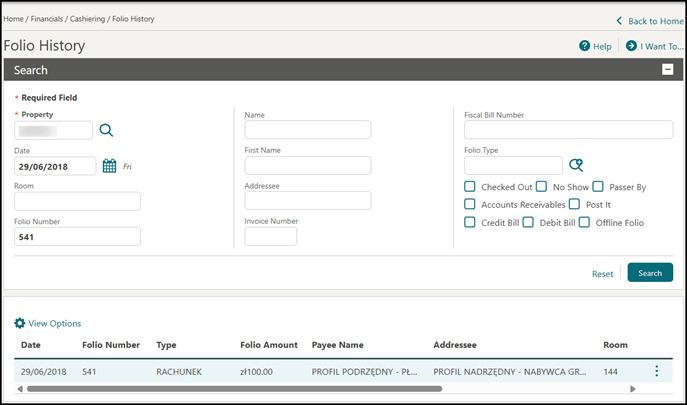
Task: Enable the Accounts Receivables checkbox
Action: coord(470,204)
